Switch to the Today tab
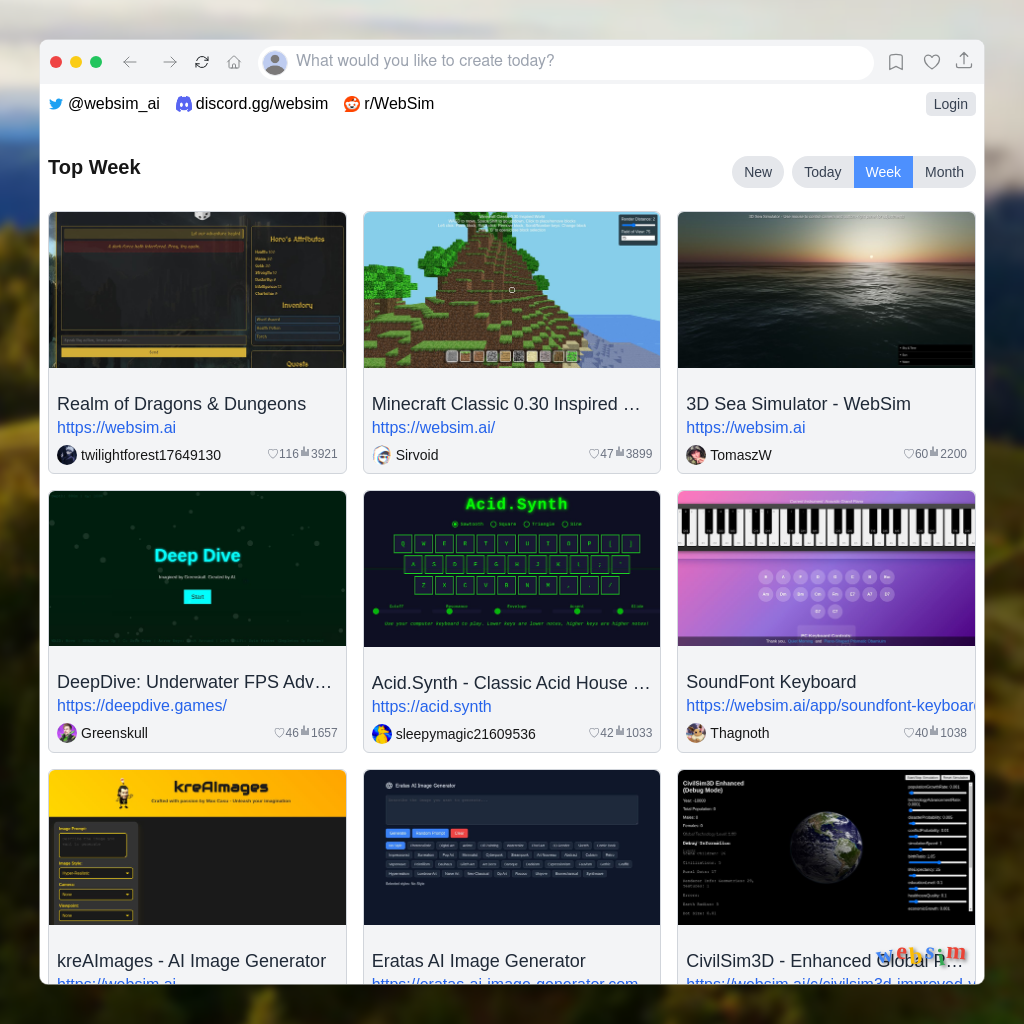Viewport: 1024px width, 1024px height. click(x=822, y=171)
